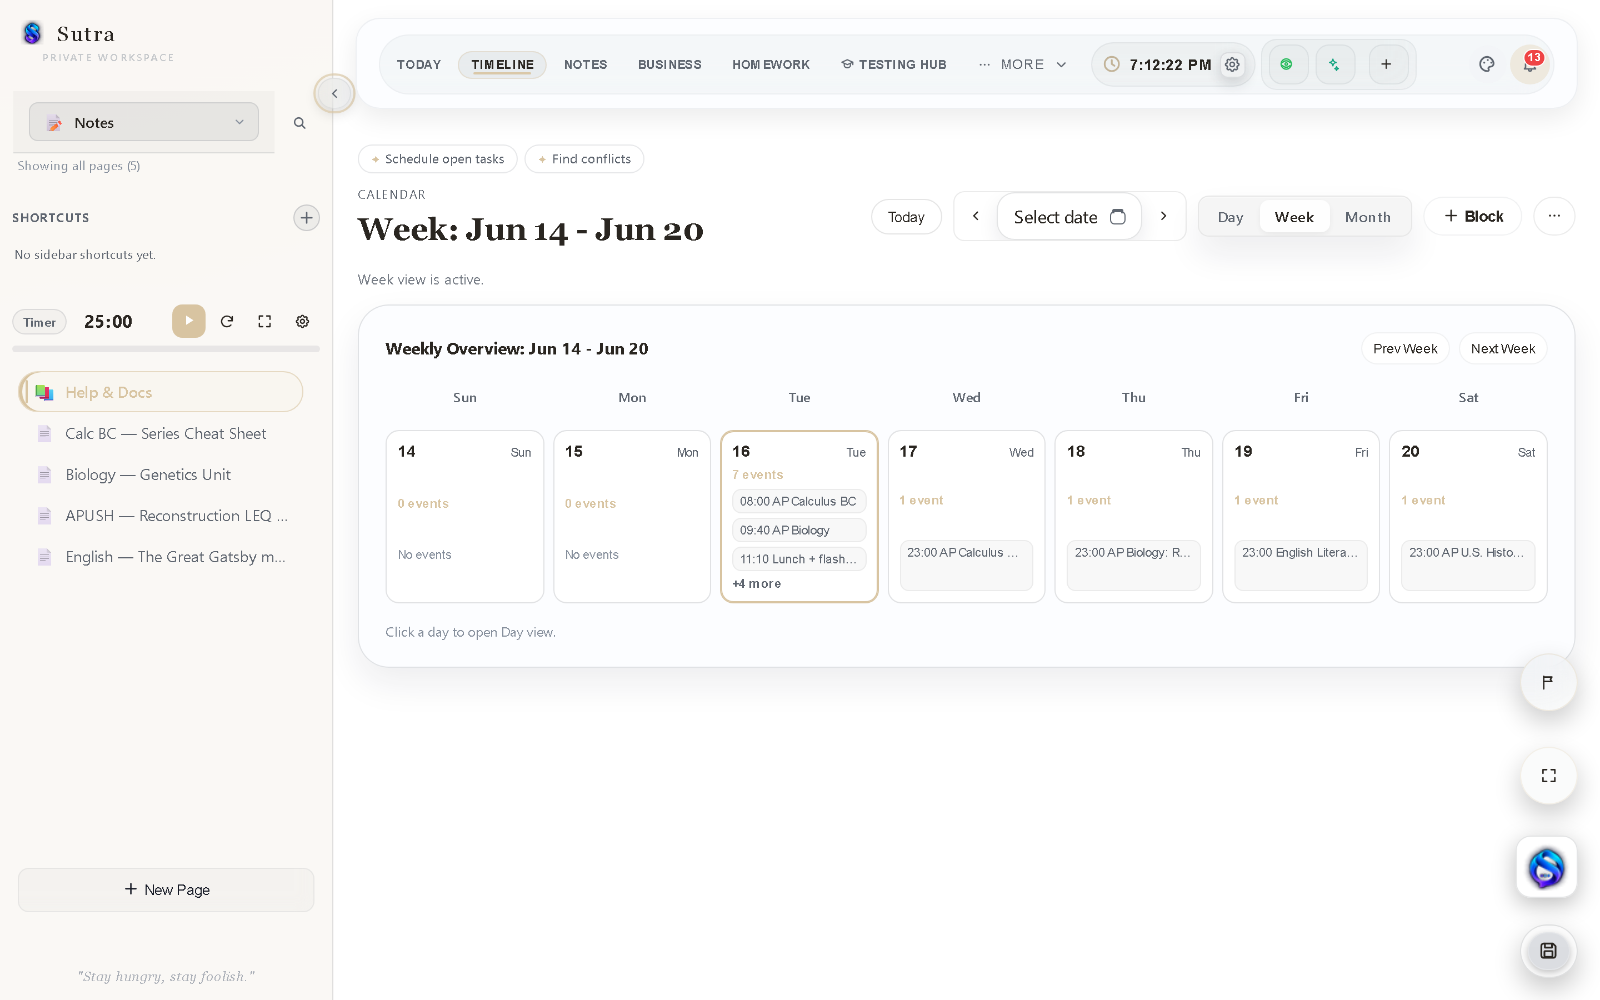Open Help & Docs page

click(x=161, y=392)
